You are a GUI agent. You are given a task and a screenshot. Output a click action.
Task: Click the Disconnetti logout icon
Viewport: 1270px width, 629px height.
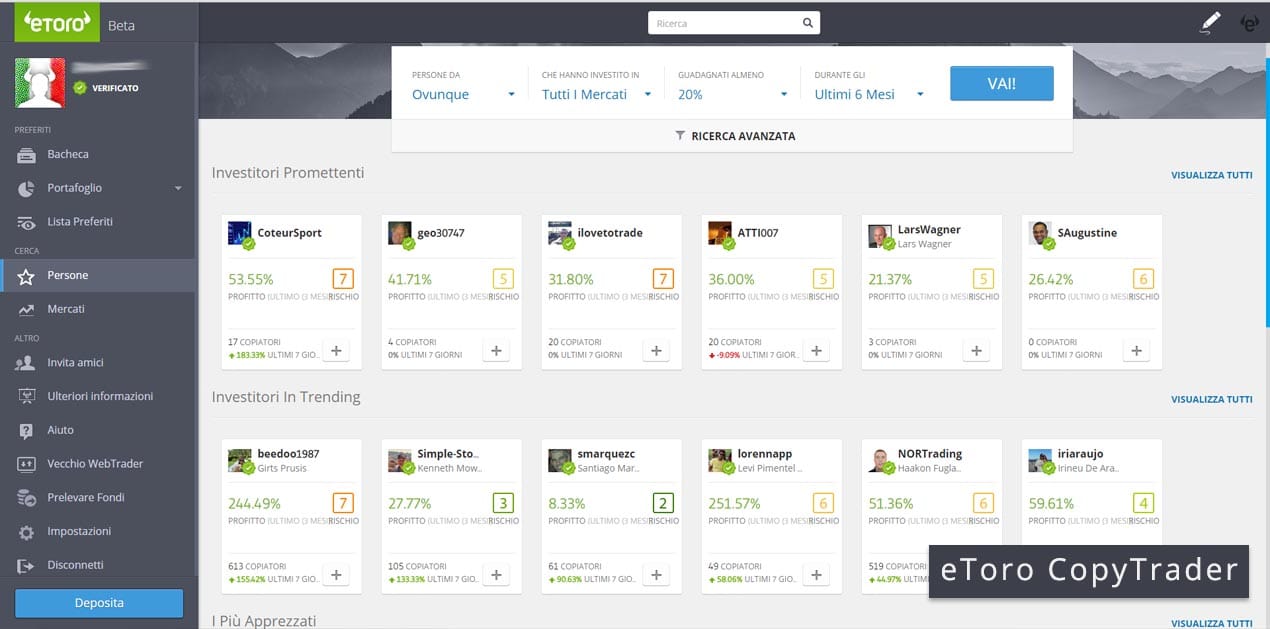(27, 565)
